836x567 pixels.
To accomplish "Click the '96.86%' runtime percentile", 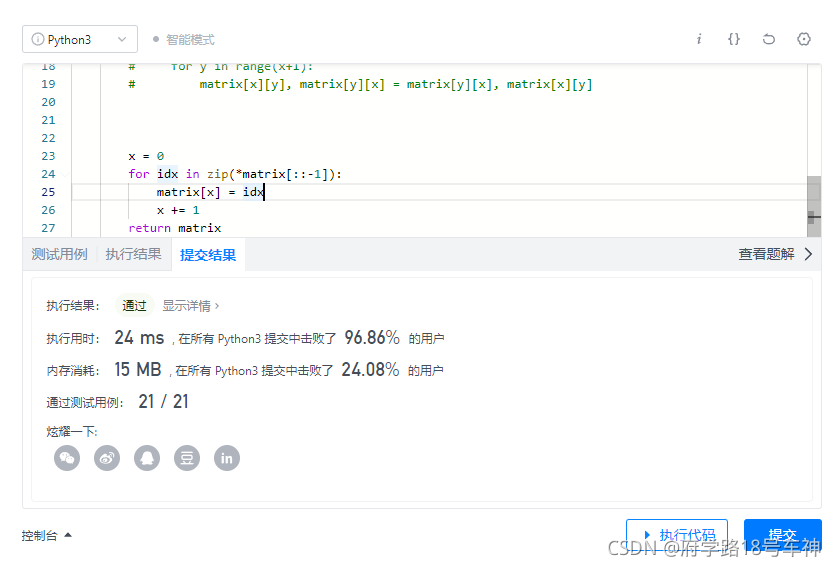I will pyautogui.click(x=372, y=338).
